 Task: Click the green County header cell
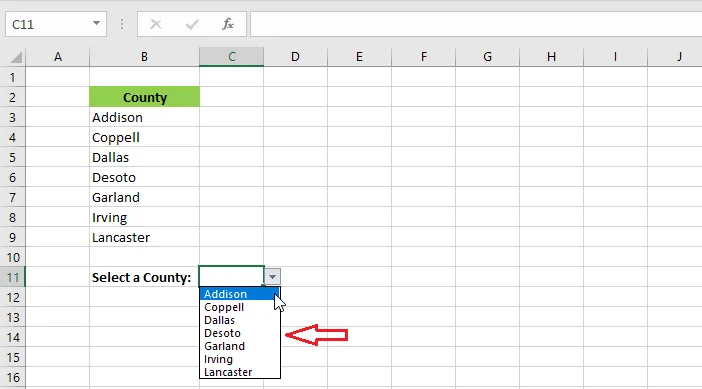pyautogui.click(x=144, y=97)
